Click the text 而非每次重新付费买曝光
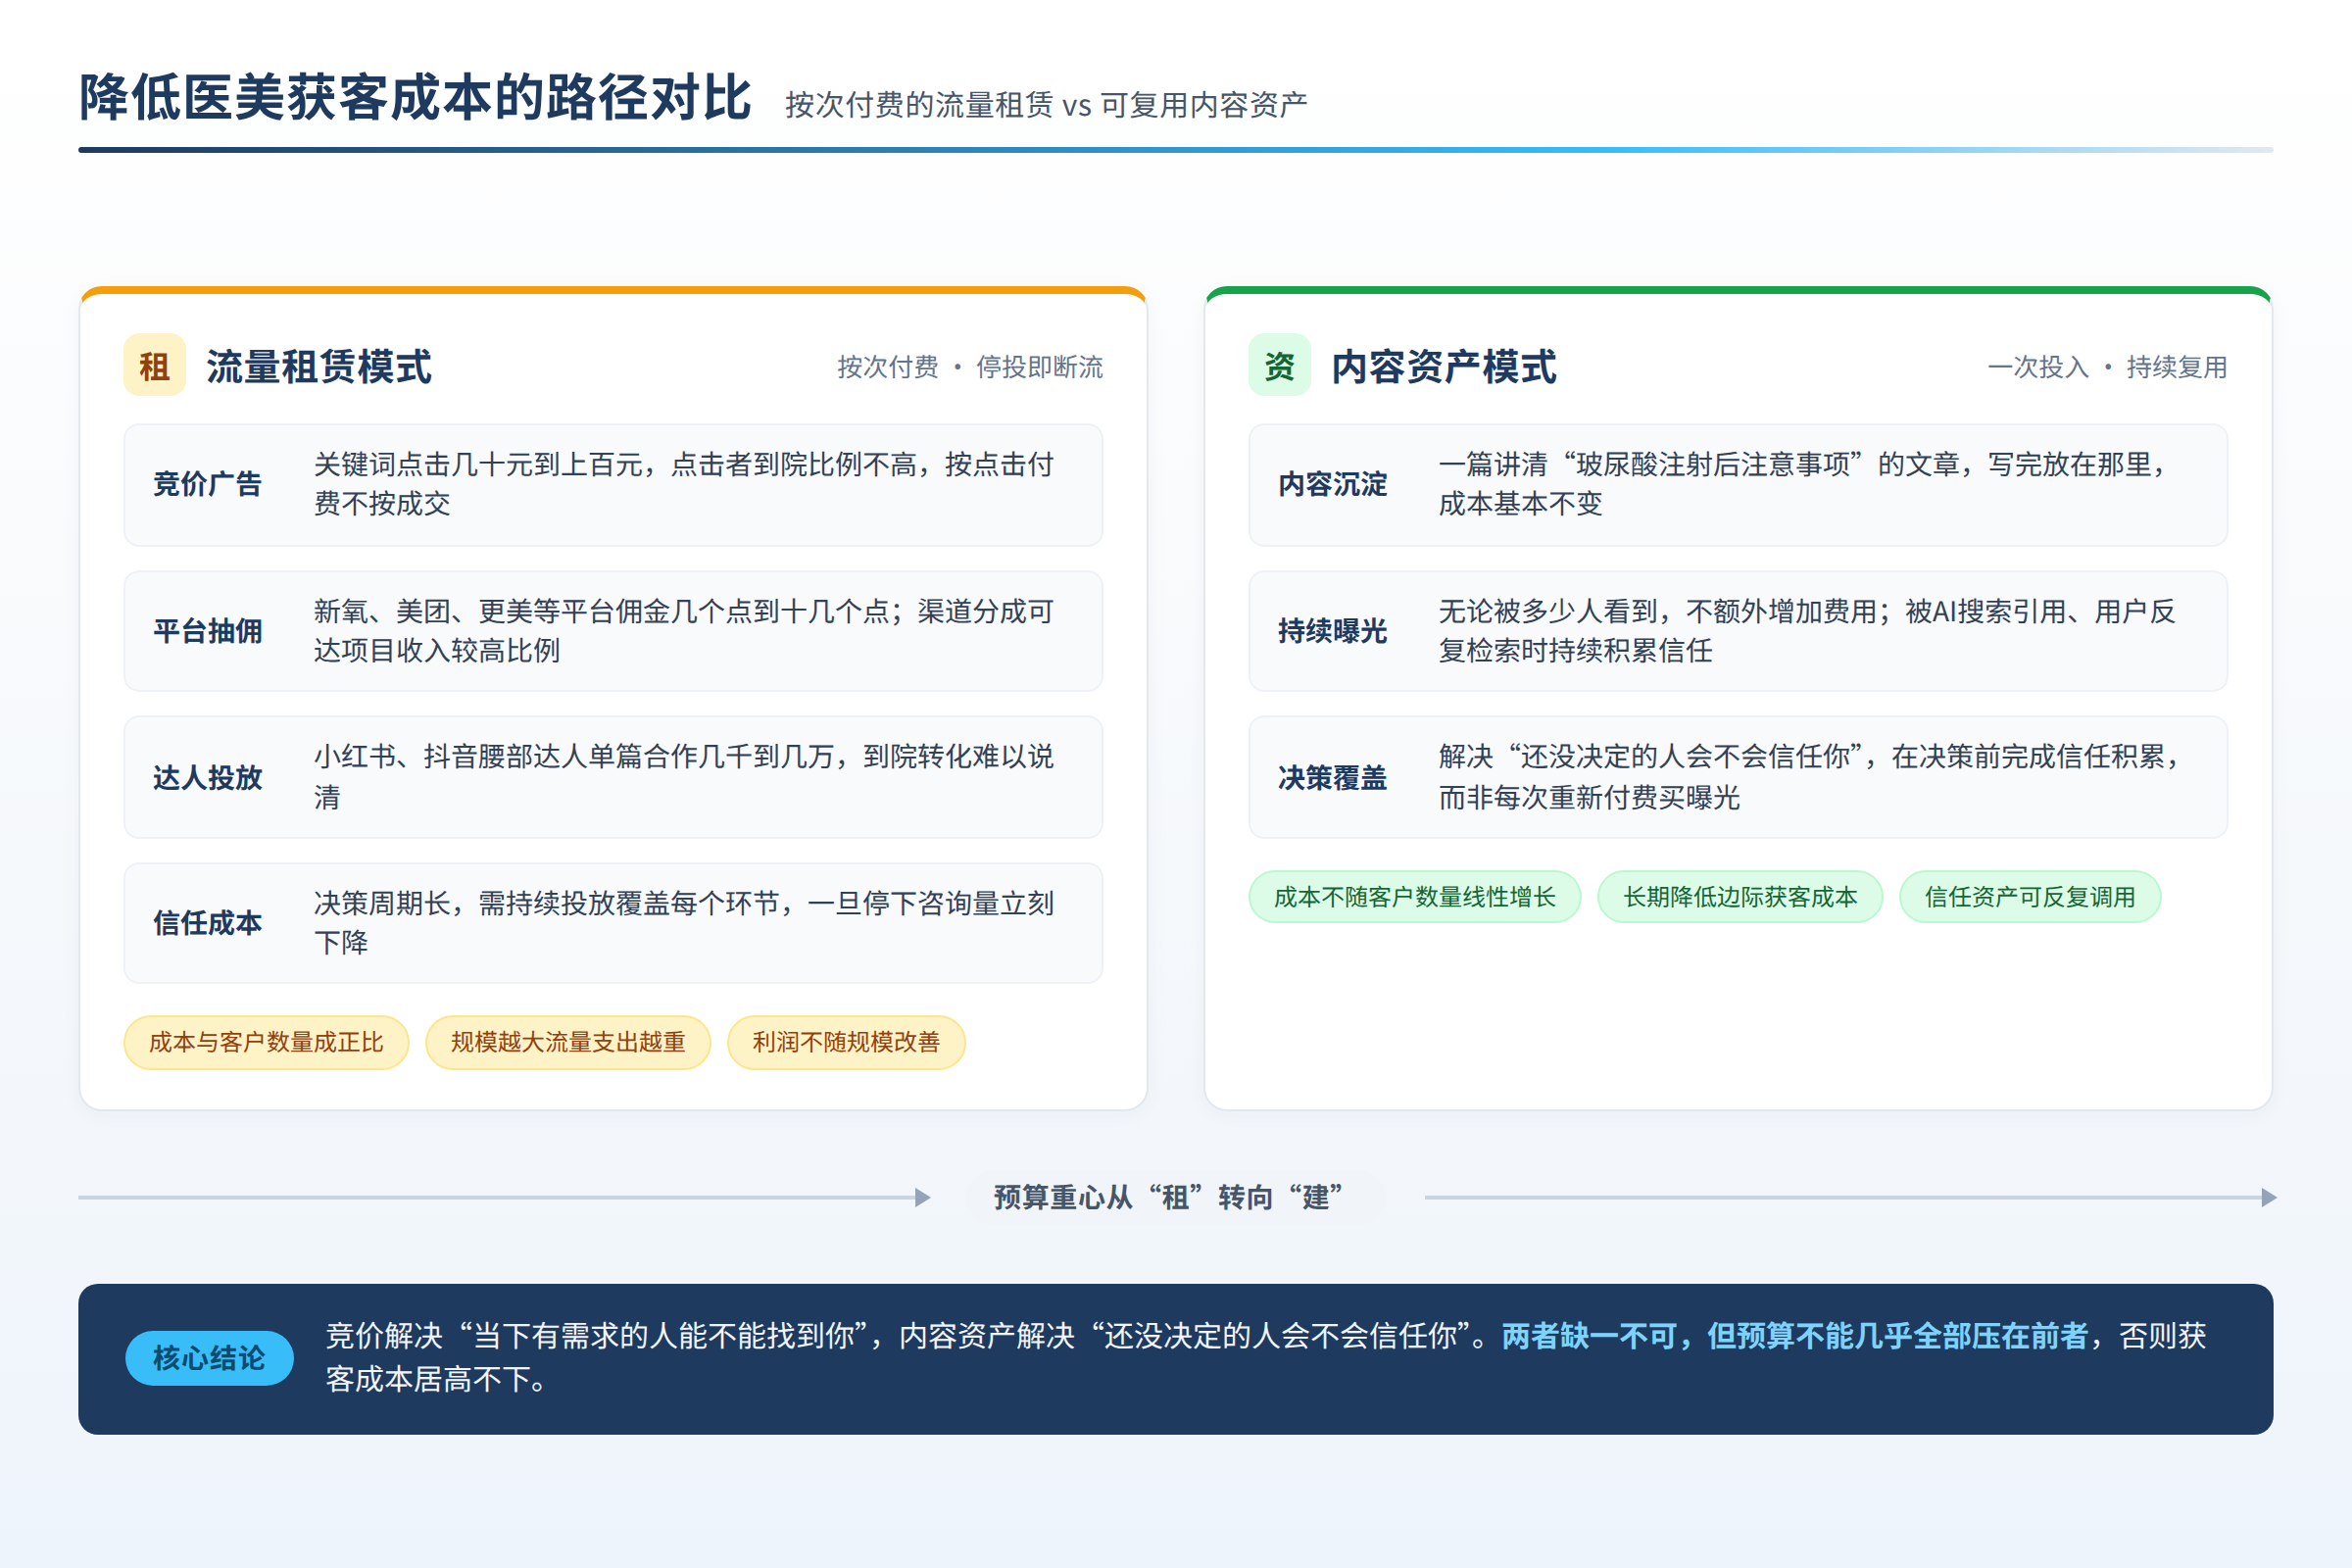This screenshot has height=1568, width=2352. (x=1590, y=797)
